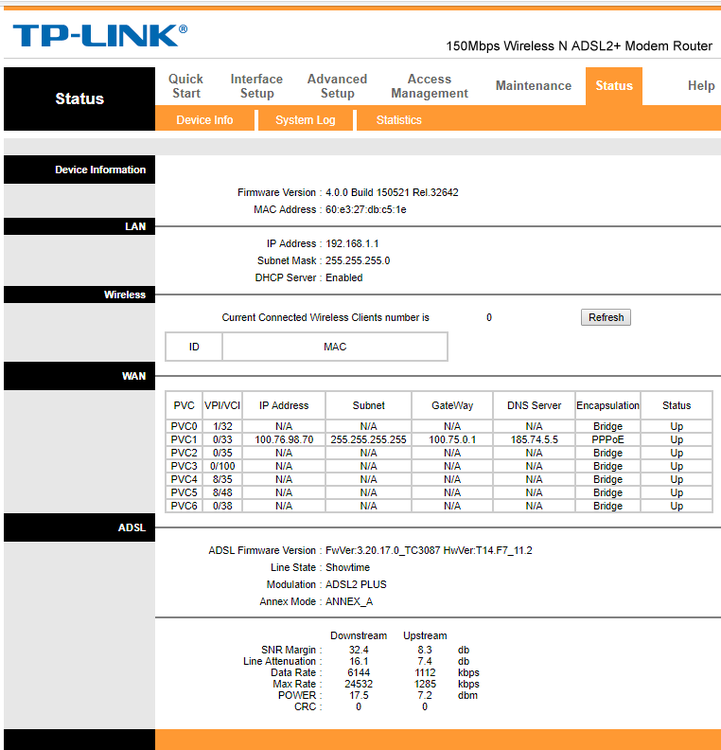Open the System Log submenu

pyautogui.click(x=305, y=120)
